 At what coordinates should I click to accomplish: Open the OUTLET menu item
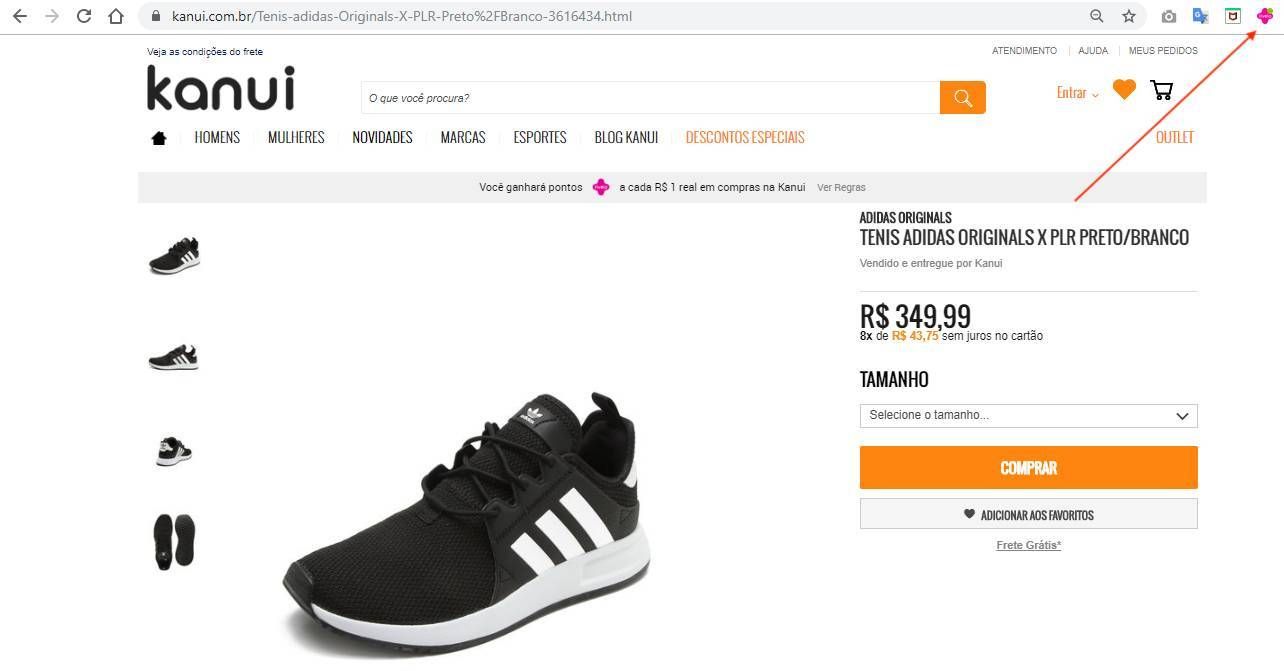coord(1175,138)
